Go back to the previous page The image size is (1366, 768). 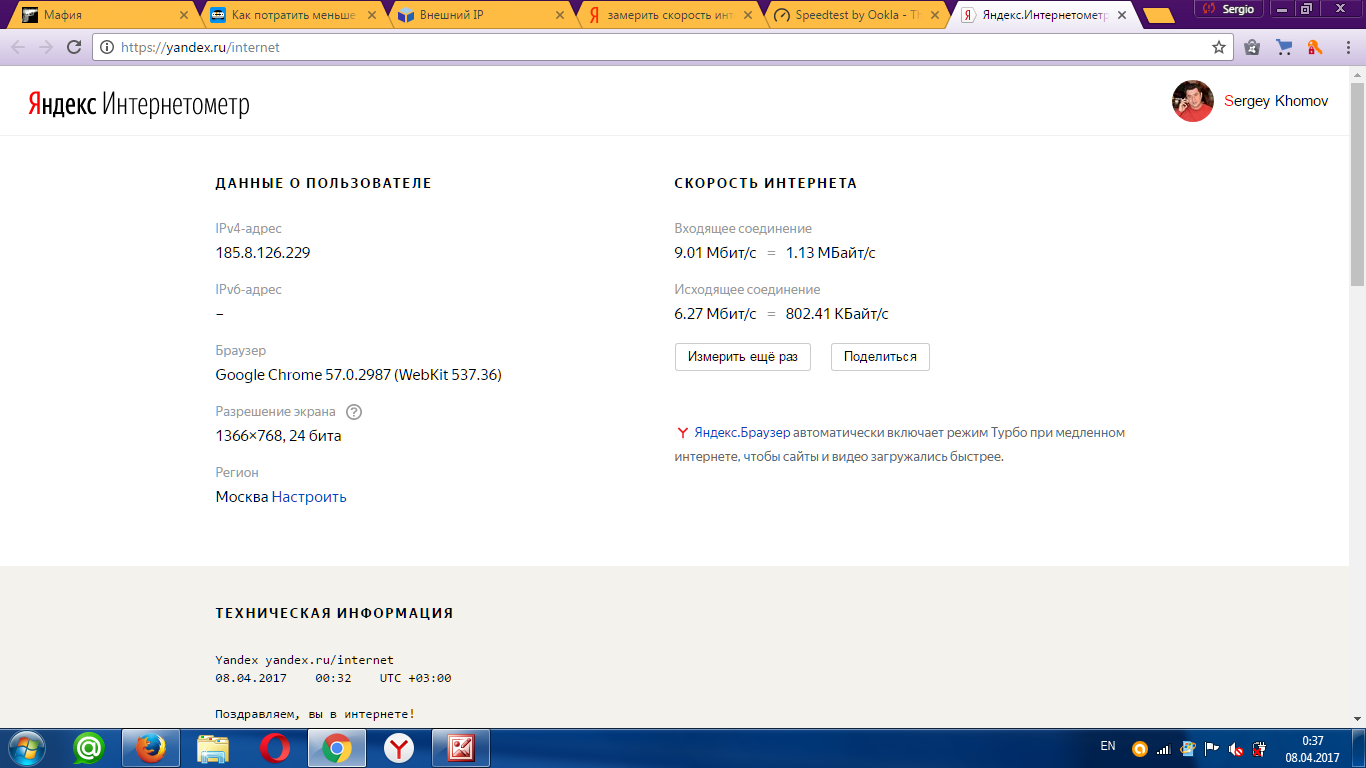[19, 47]
